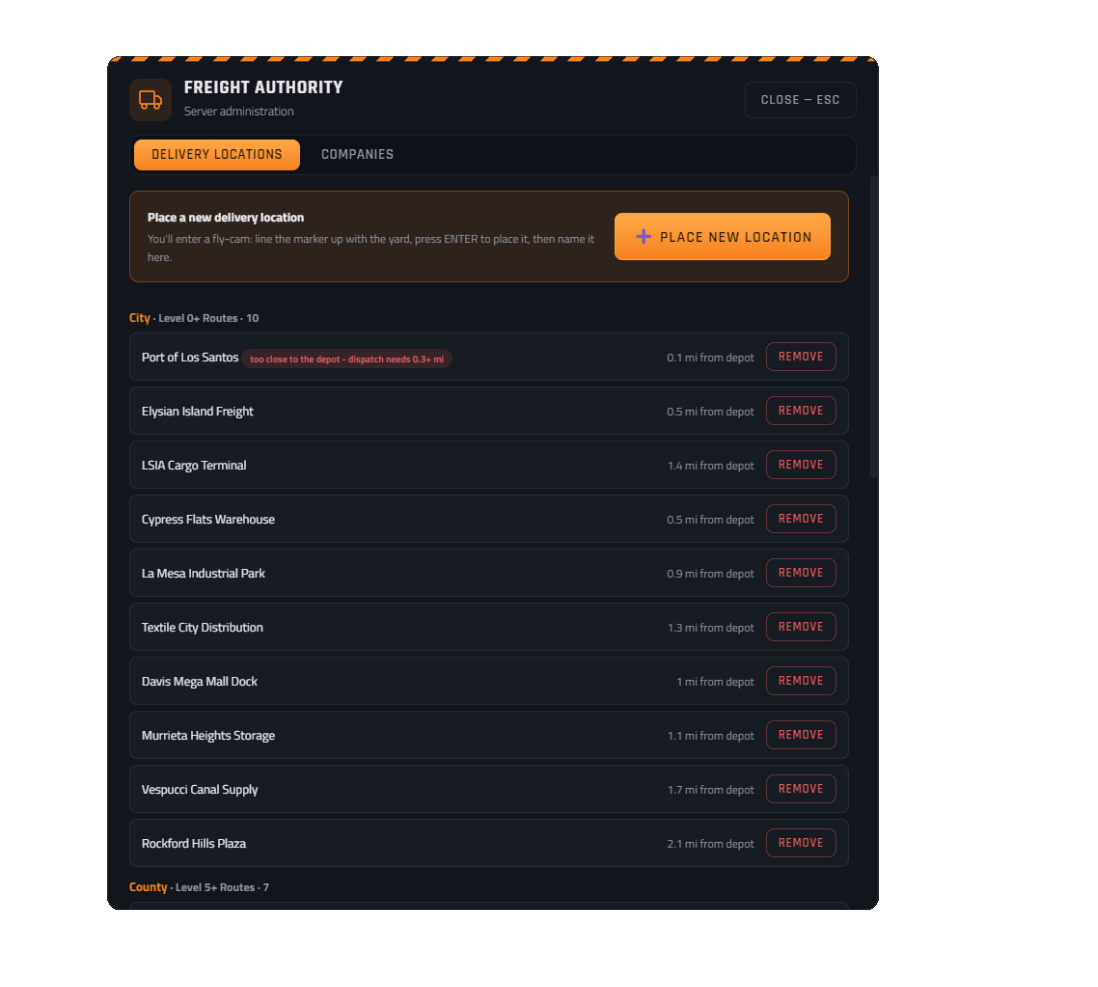This screenshot has height=987, width=1098.
Task: Select 'Murrieta Heights Storage' name text
Action: 208,735
